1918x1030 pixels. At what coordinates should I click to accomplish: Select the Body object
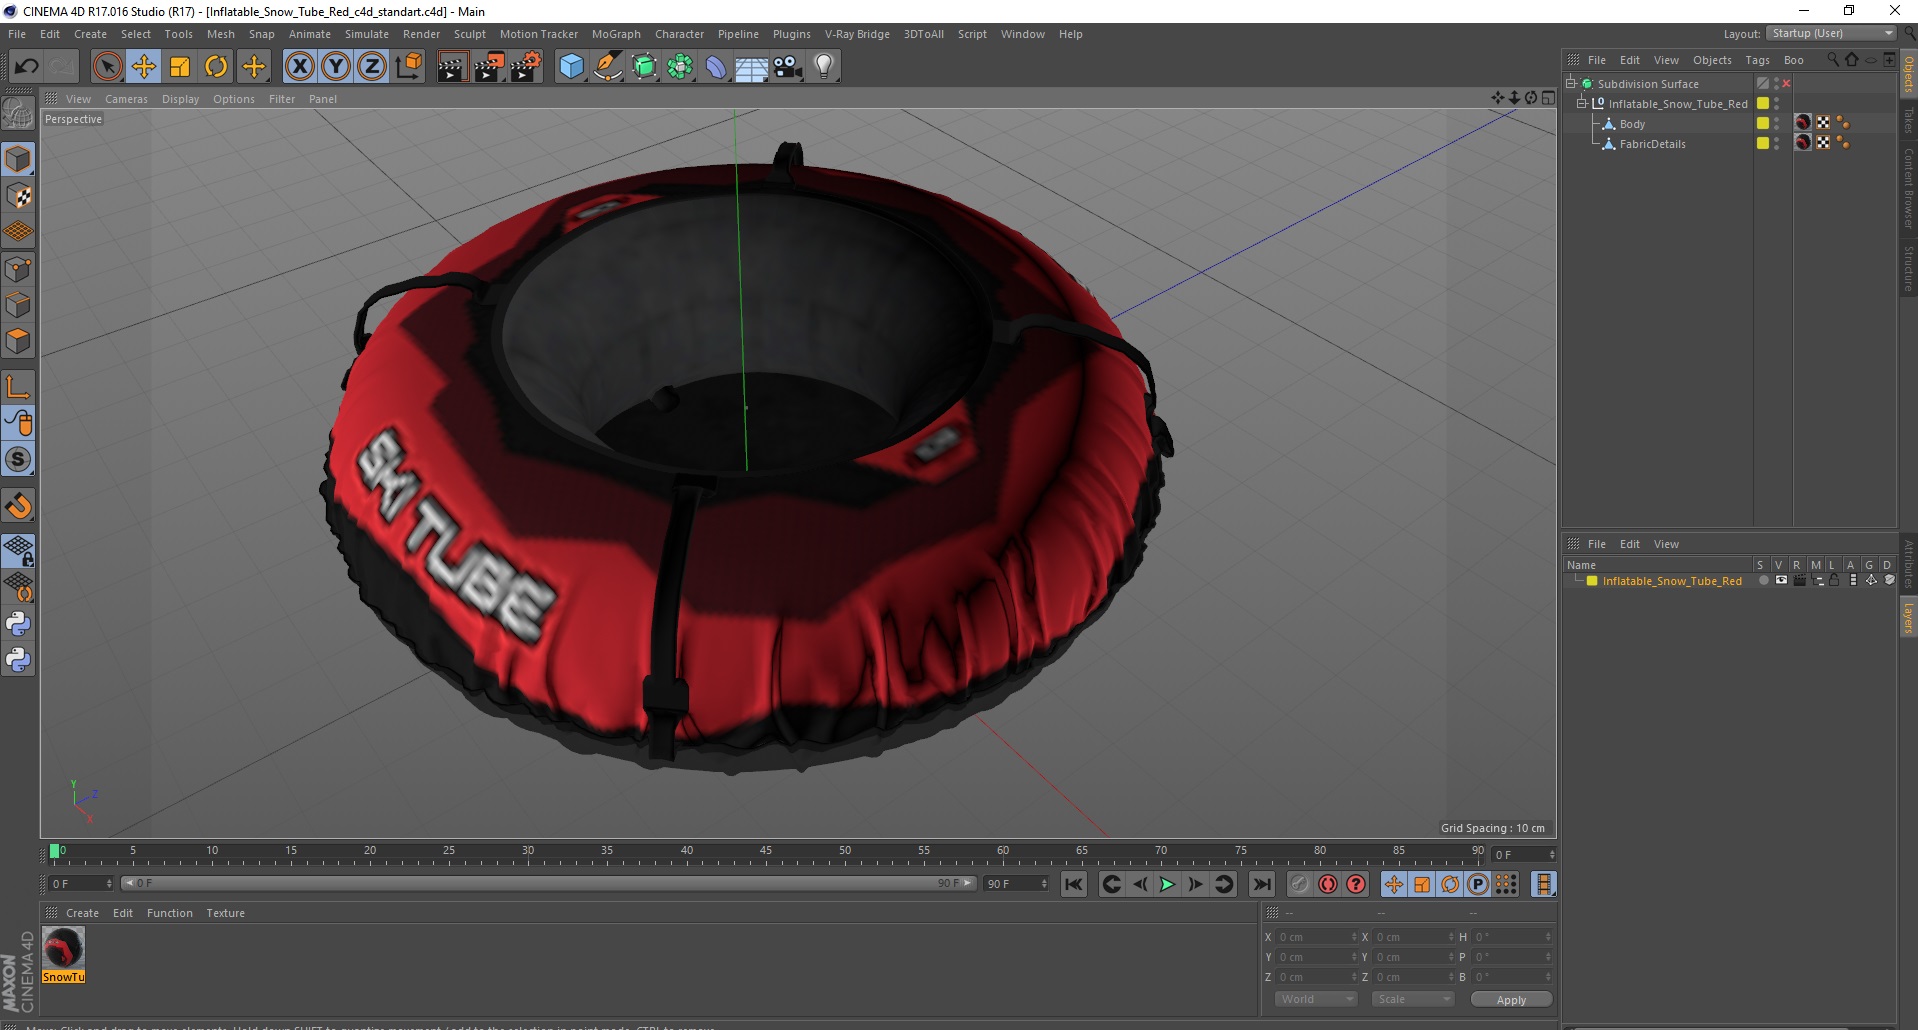1632,124
